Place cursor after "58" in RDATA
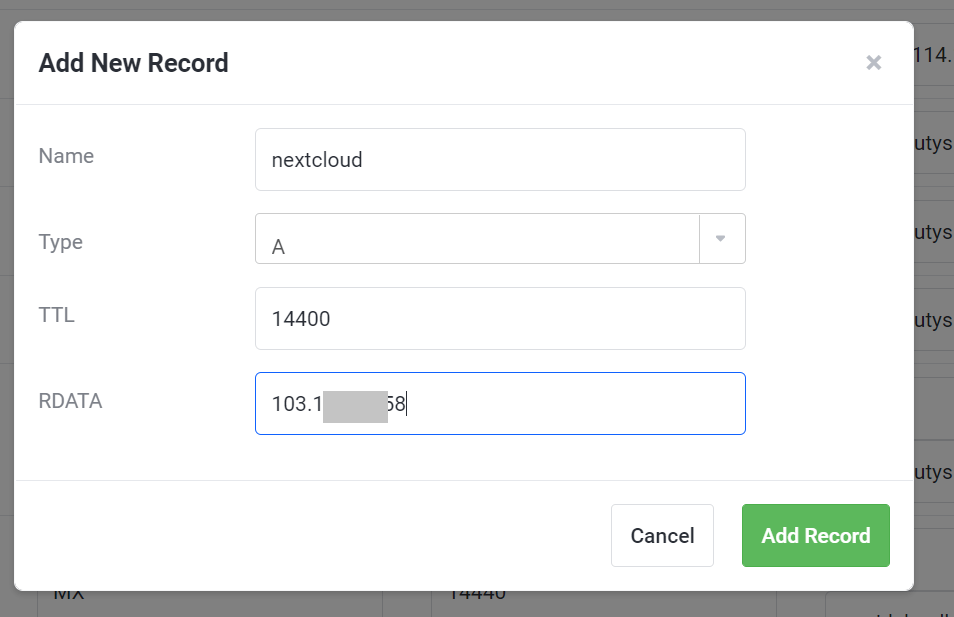The width and height of the screenshot is (954, 617). [407, 405]
